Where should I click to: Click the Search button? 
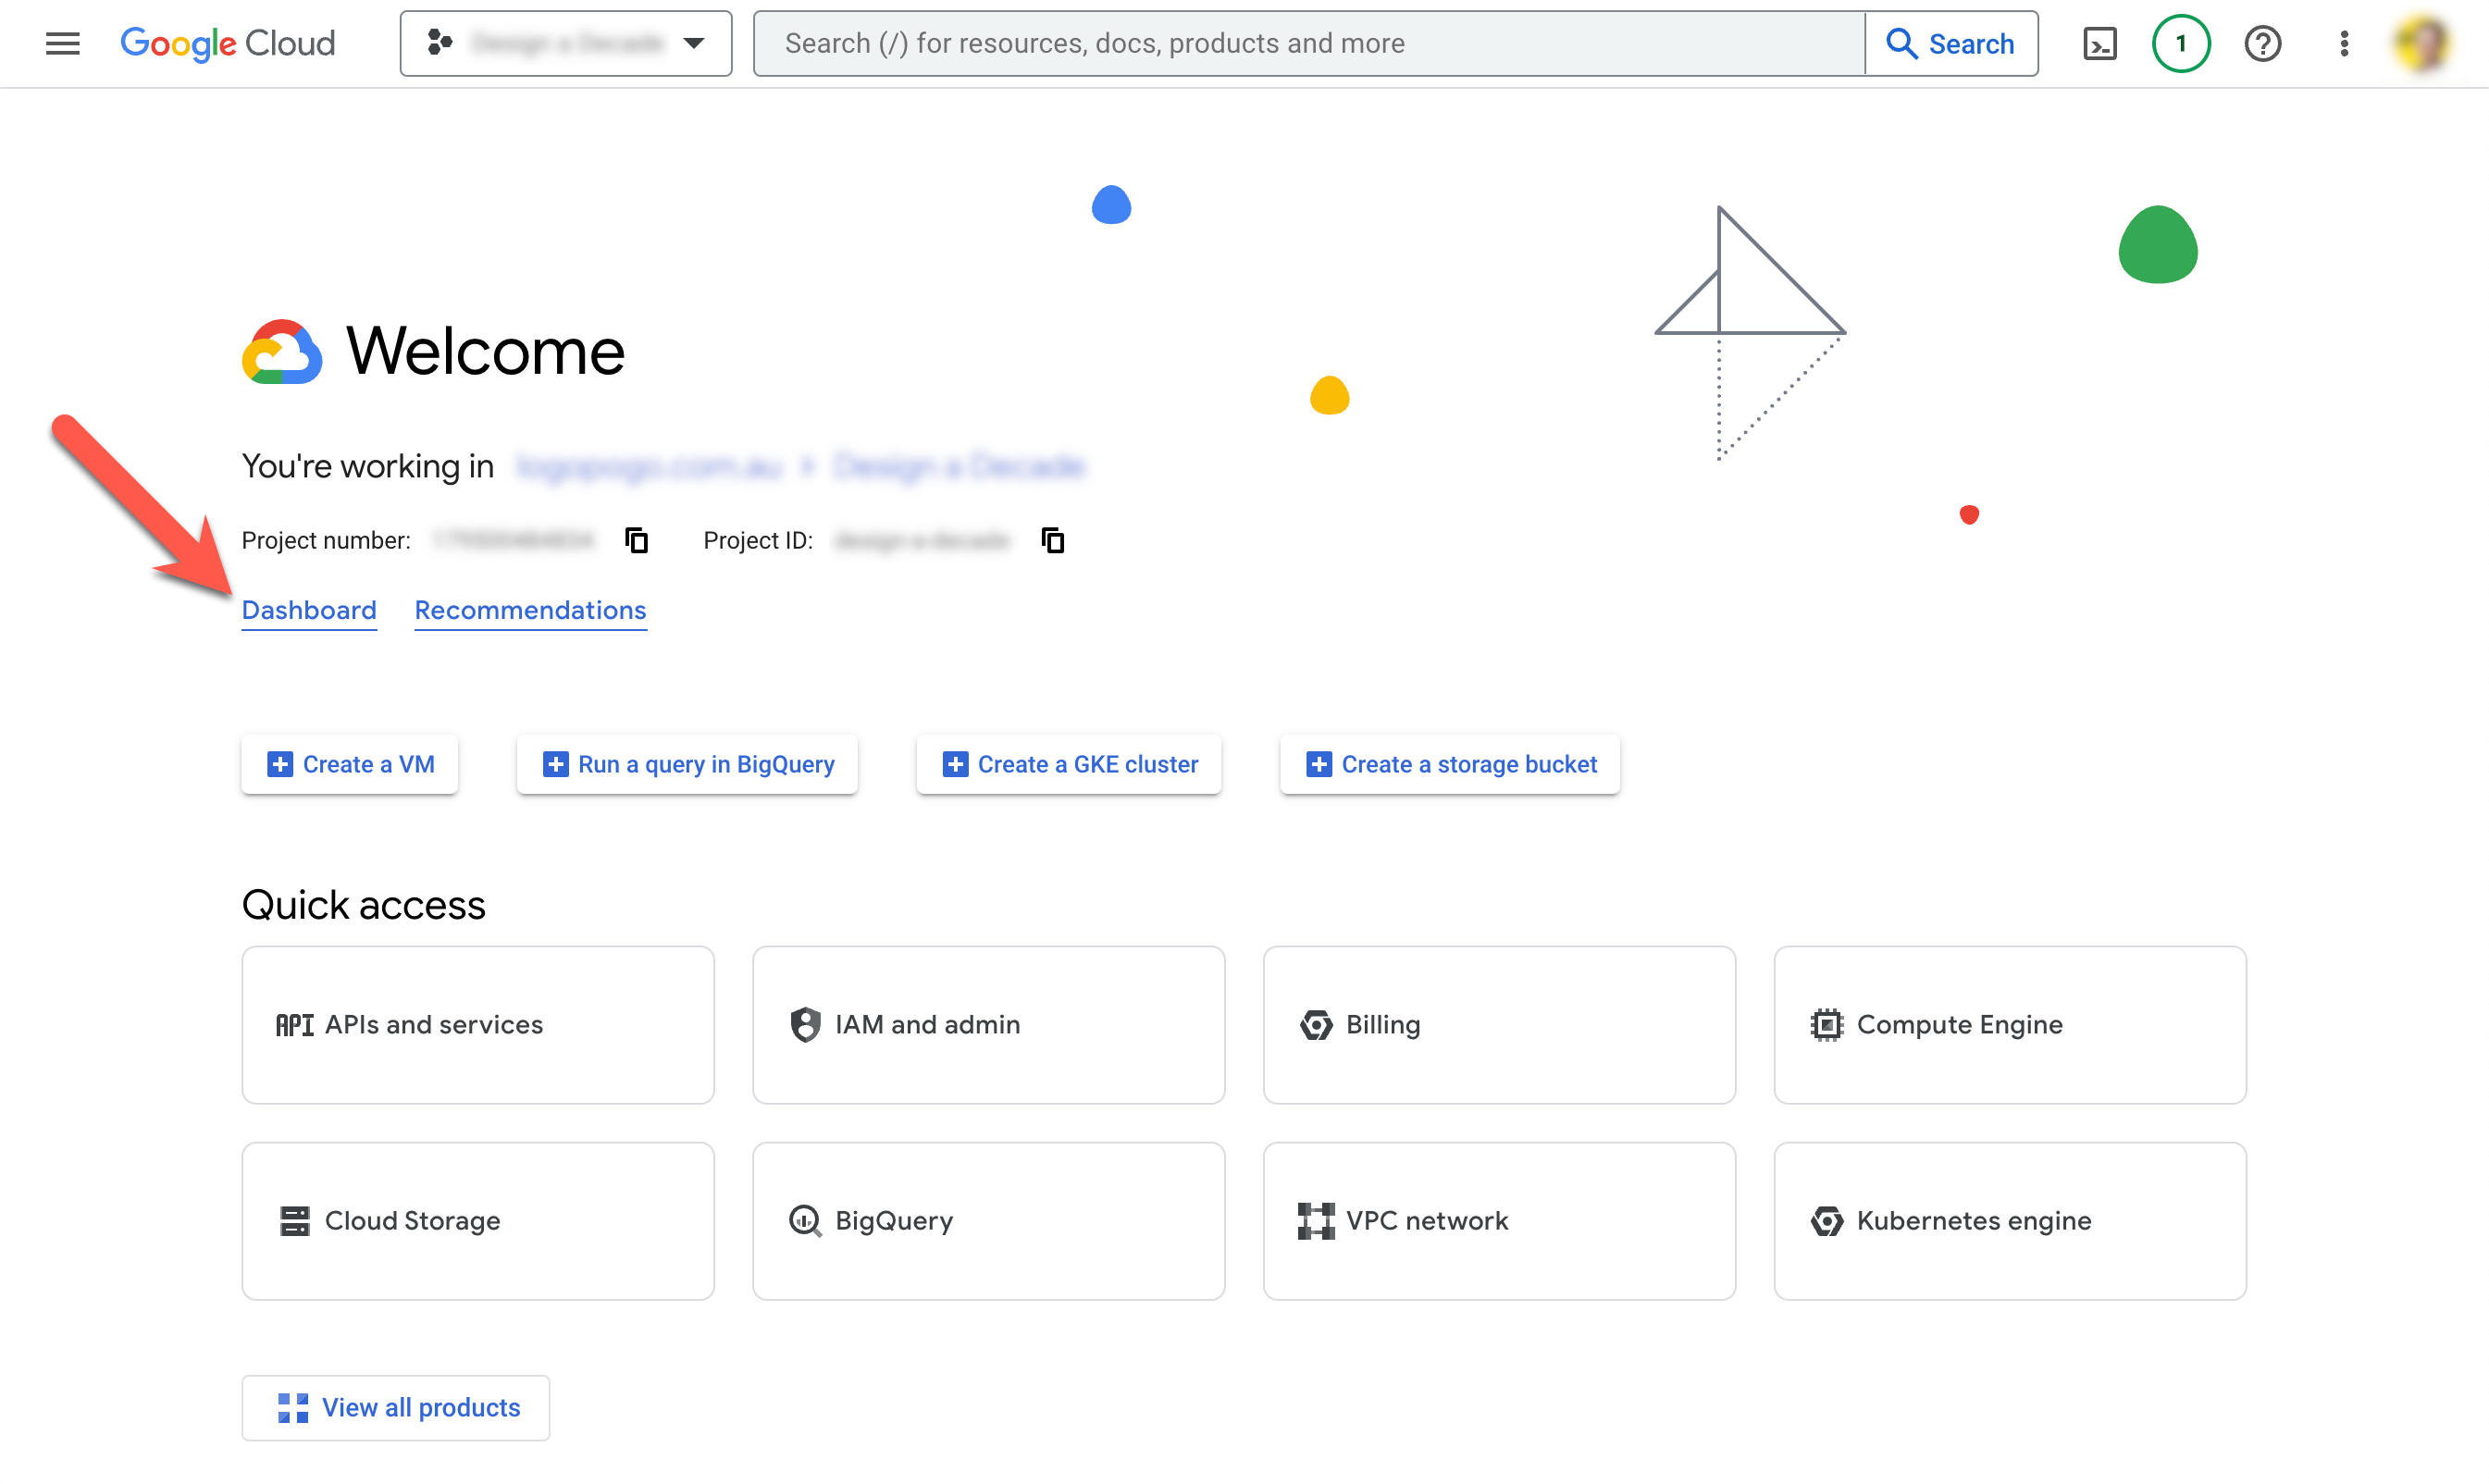click(x=1951, y=43)
